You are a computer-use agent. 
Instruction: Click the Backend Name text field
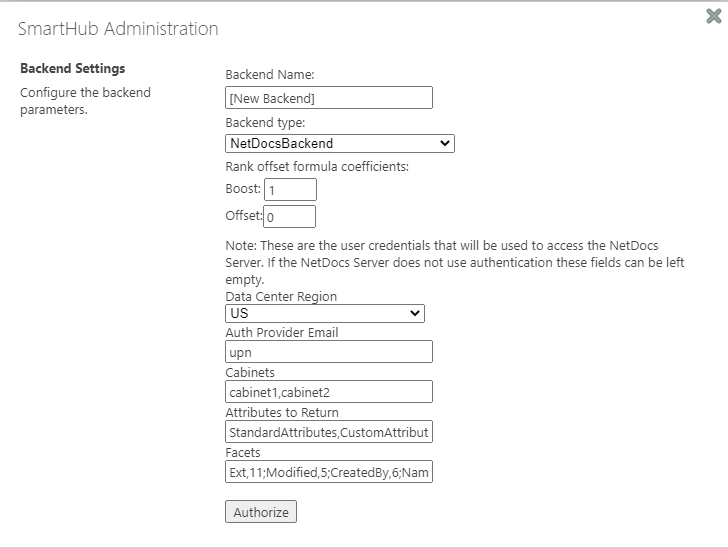tap(329, 98)
